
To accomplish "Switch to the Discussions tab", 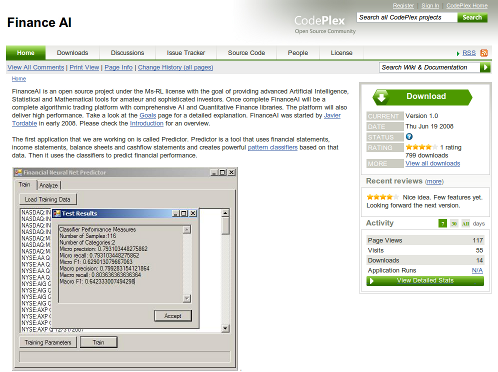I will click(127, 53).
